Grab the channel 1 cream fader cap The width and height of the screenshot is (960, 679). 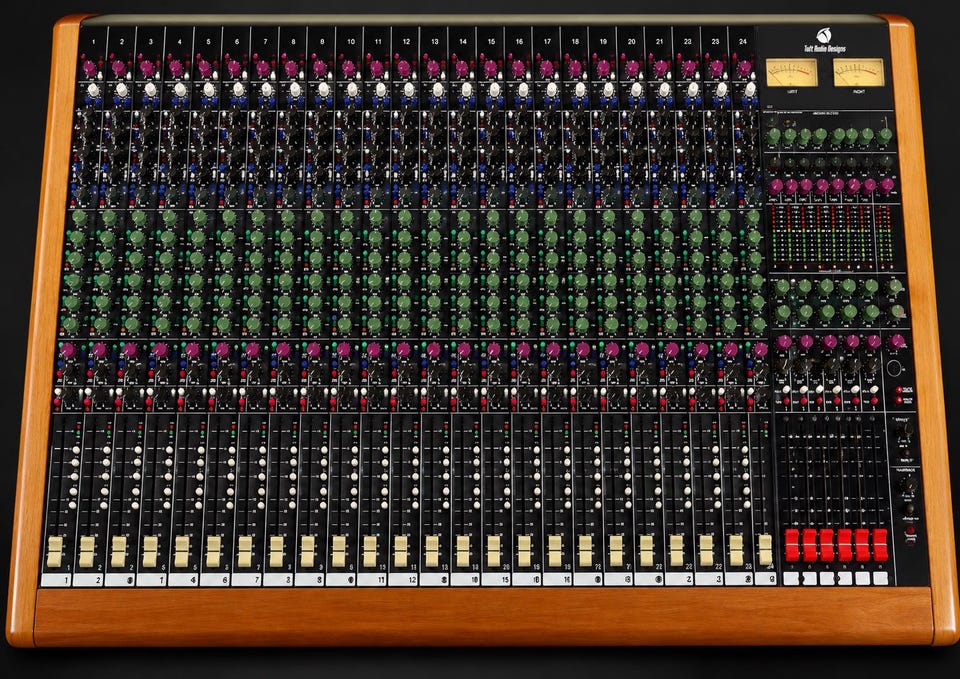[x=55, y=551]
